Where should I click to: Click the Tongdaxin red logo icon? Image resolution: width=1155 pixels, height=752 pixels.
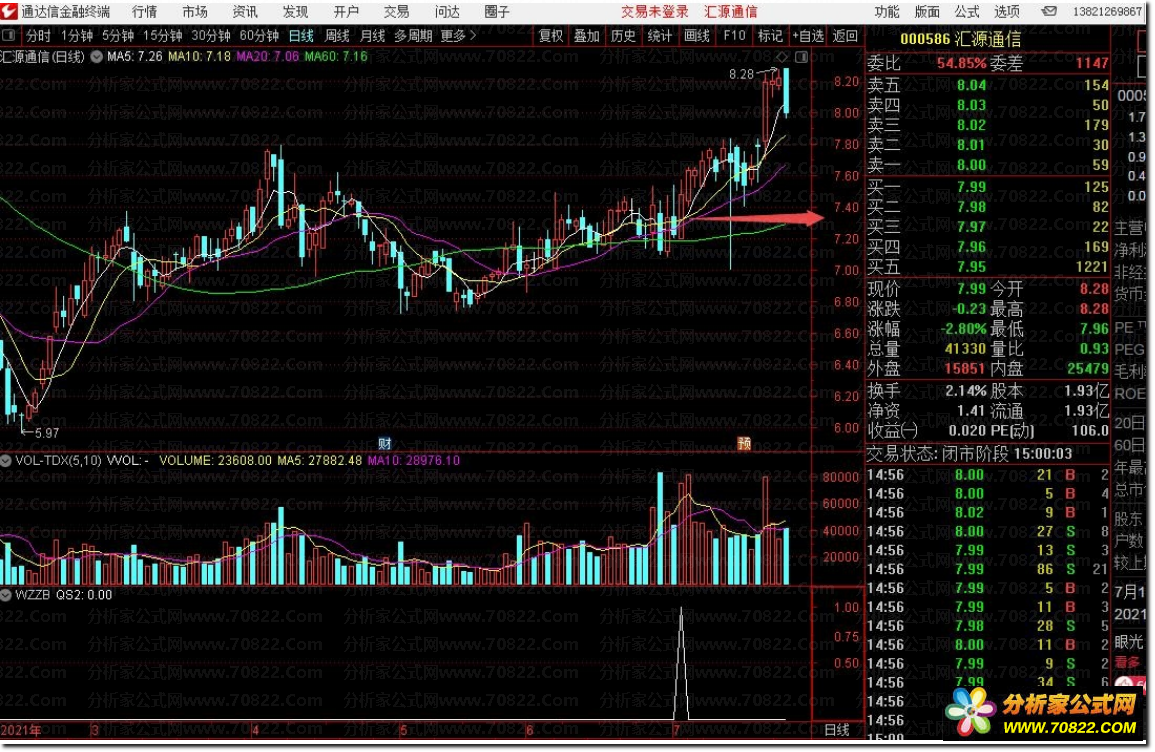[x=9, y=11]
